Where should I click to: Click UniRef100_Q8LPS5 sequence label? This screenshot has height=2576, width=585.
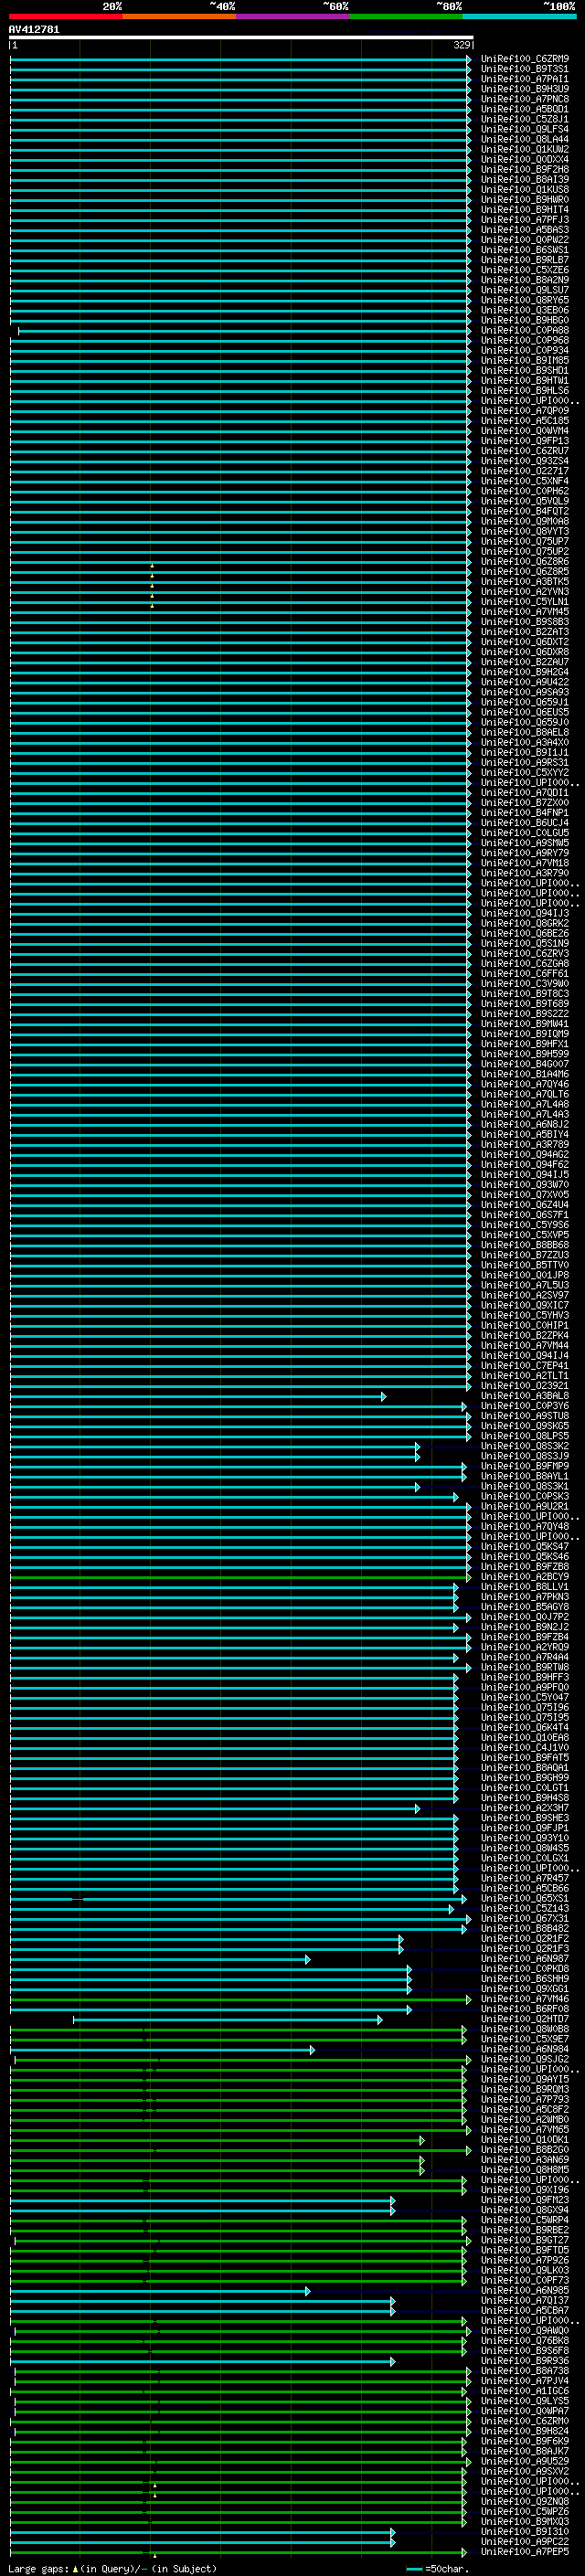[525, 1436]
